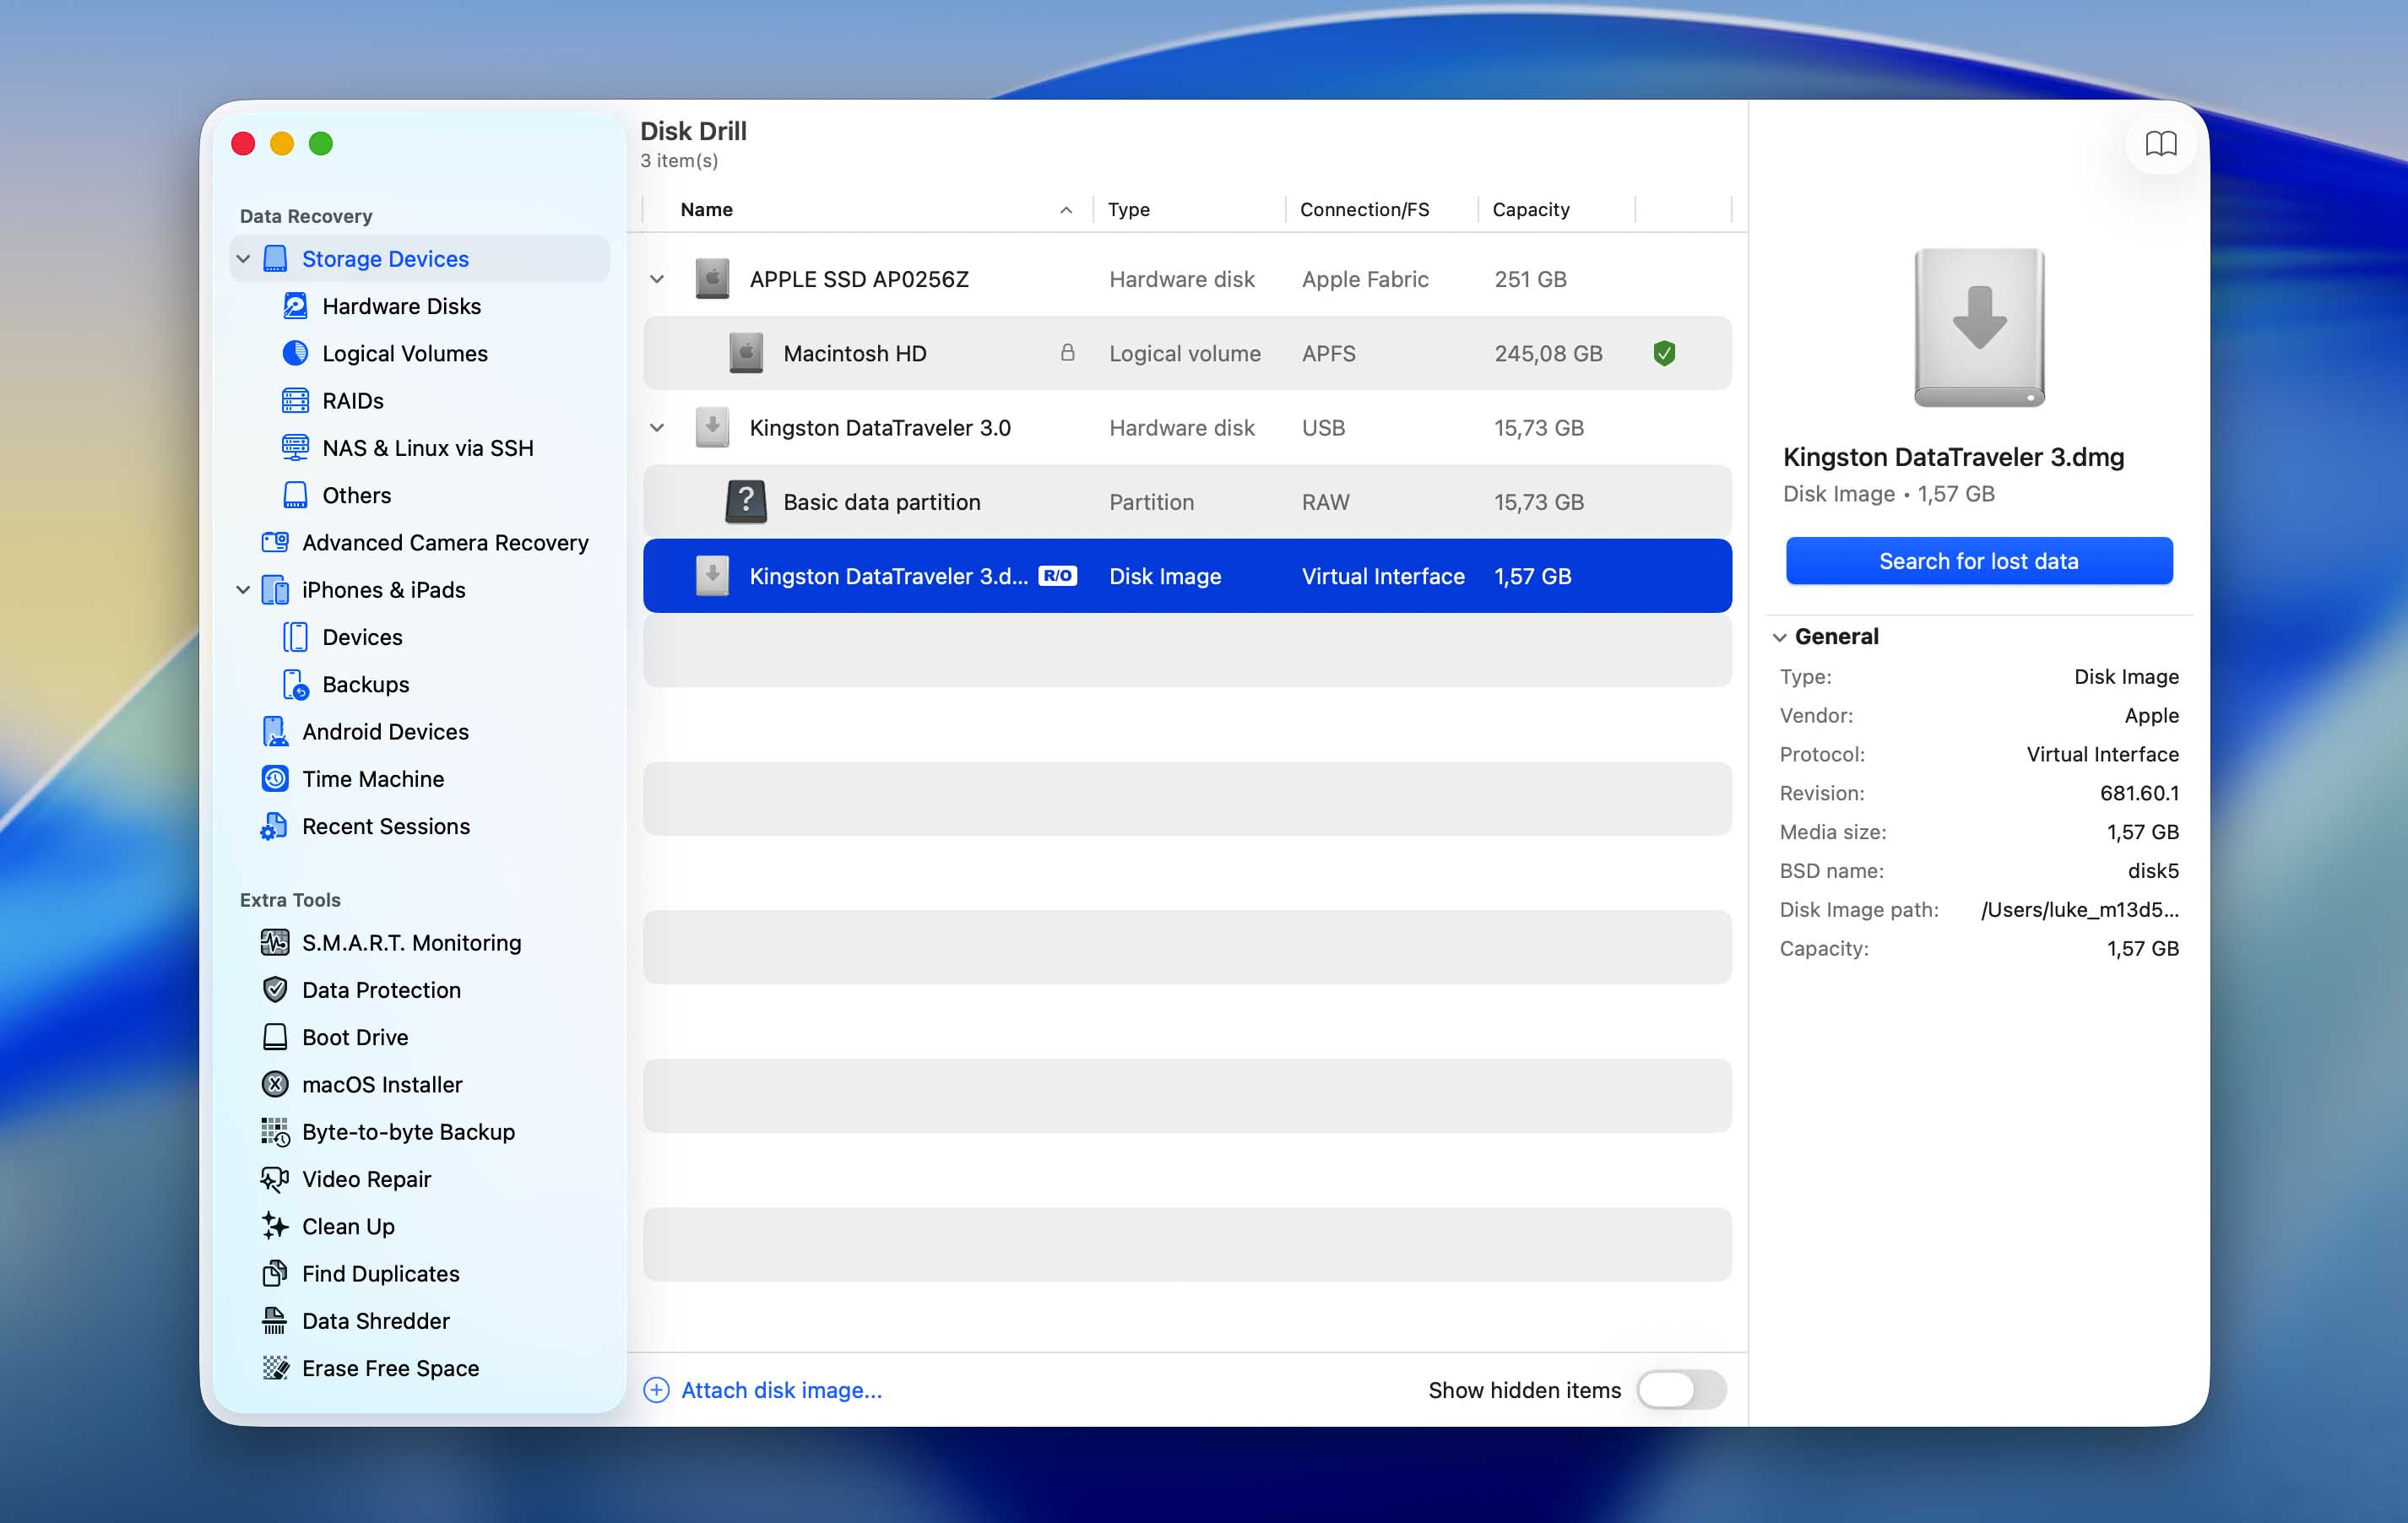Screen dimensions: 2408x1523
Task: Click the large disk image icon in details panel
Action: pyautogui.click(x=1979, y=328)
